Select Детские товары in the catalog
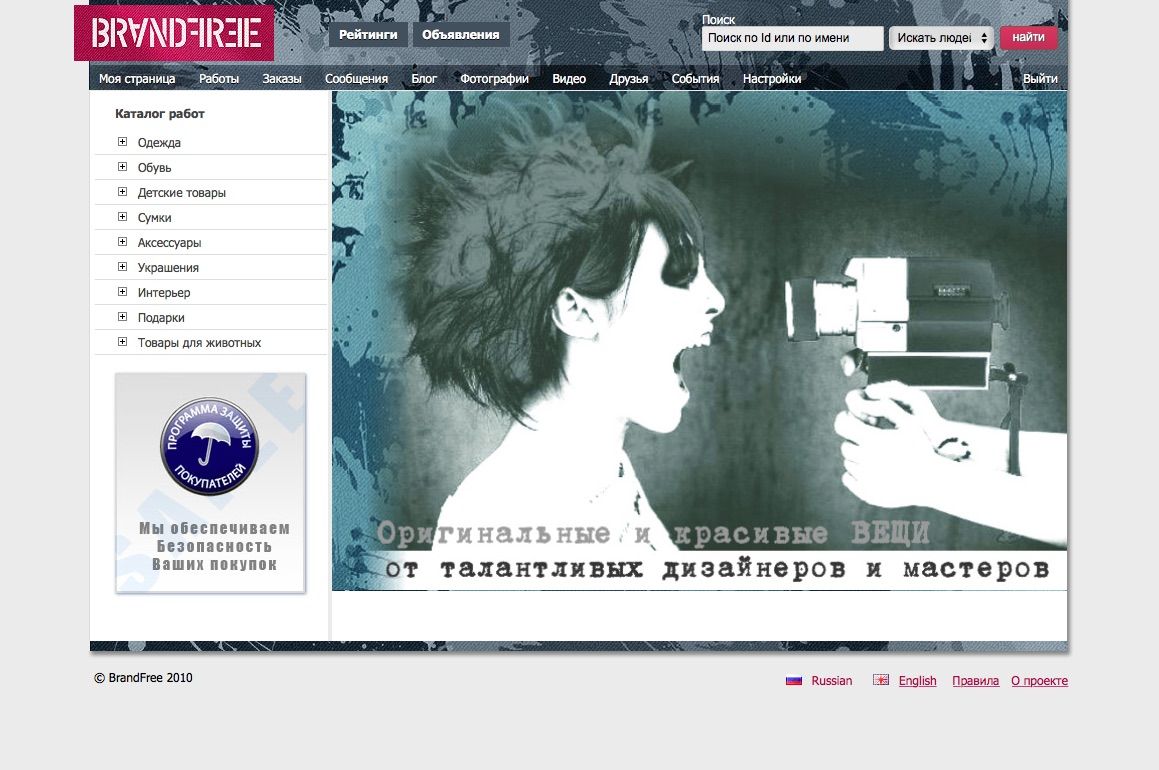The width and height of the screenshot is (1159, 770). click(182, 193)
